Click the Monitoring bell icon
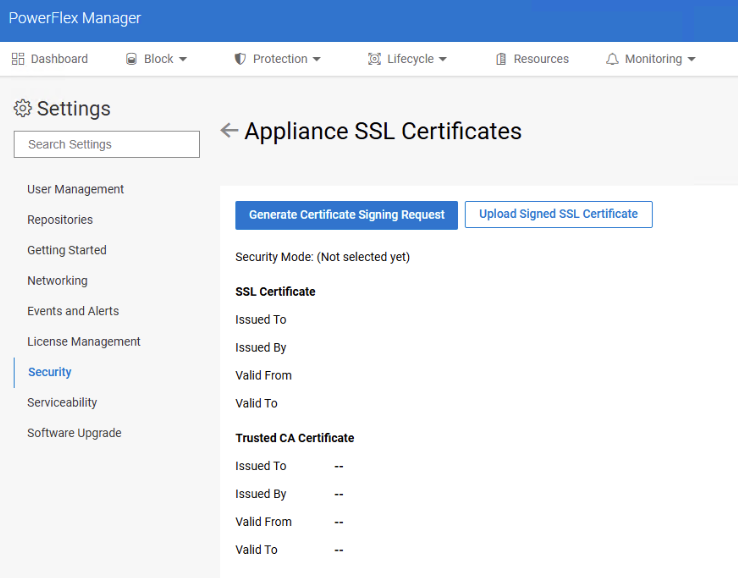This screenshot has width=738, height=578. [x=612, y=59]
